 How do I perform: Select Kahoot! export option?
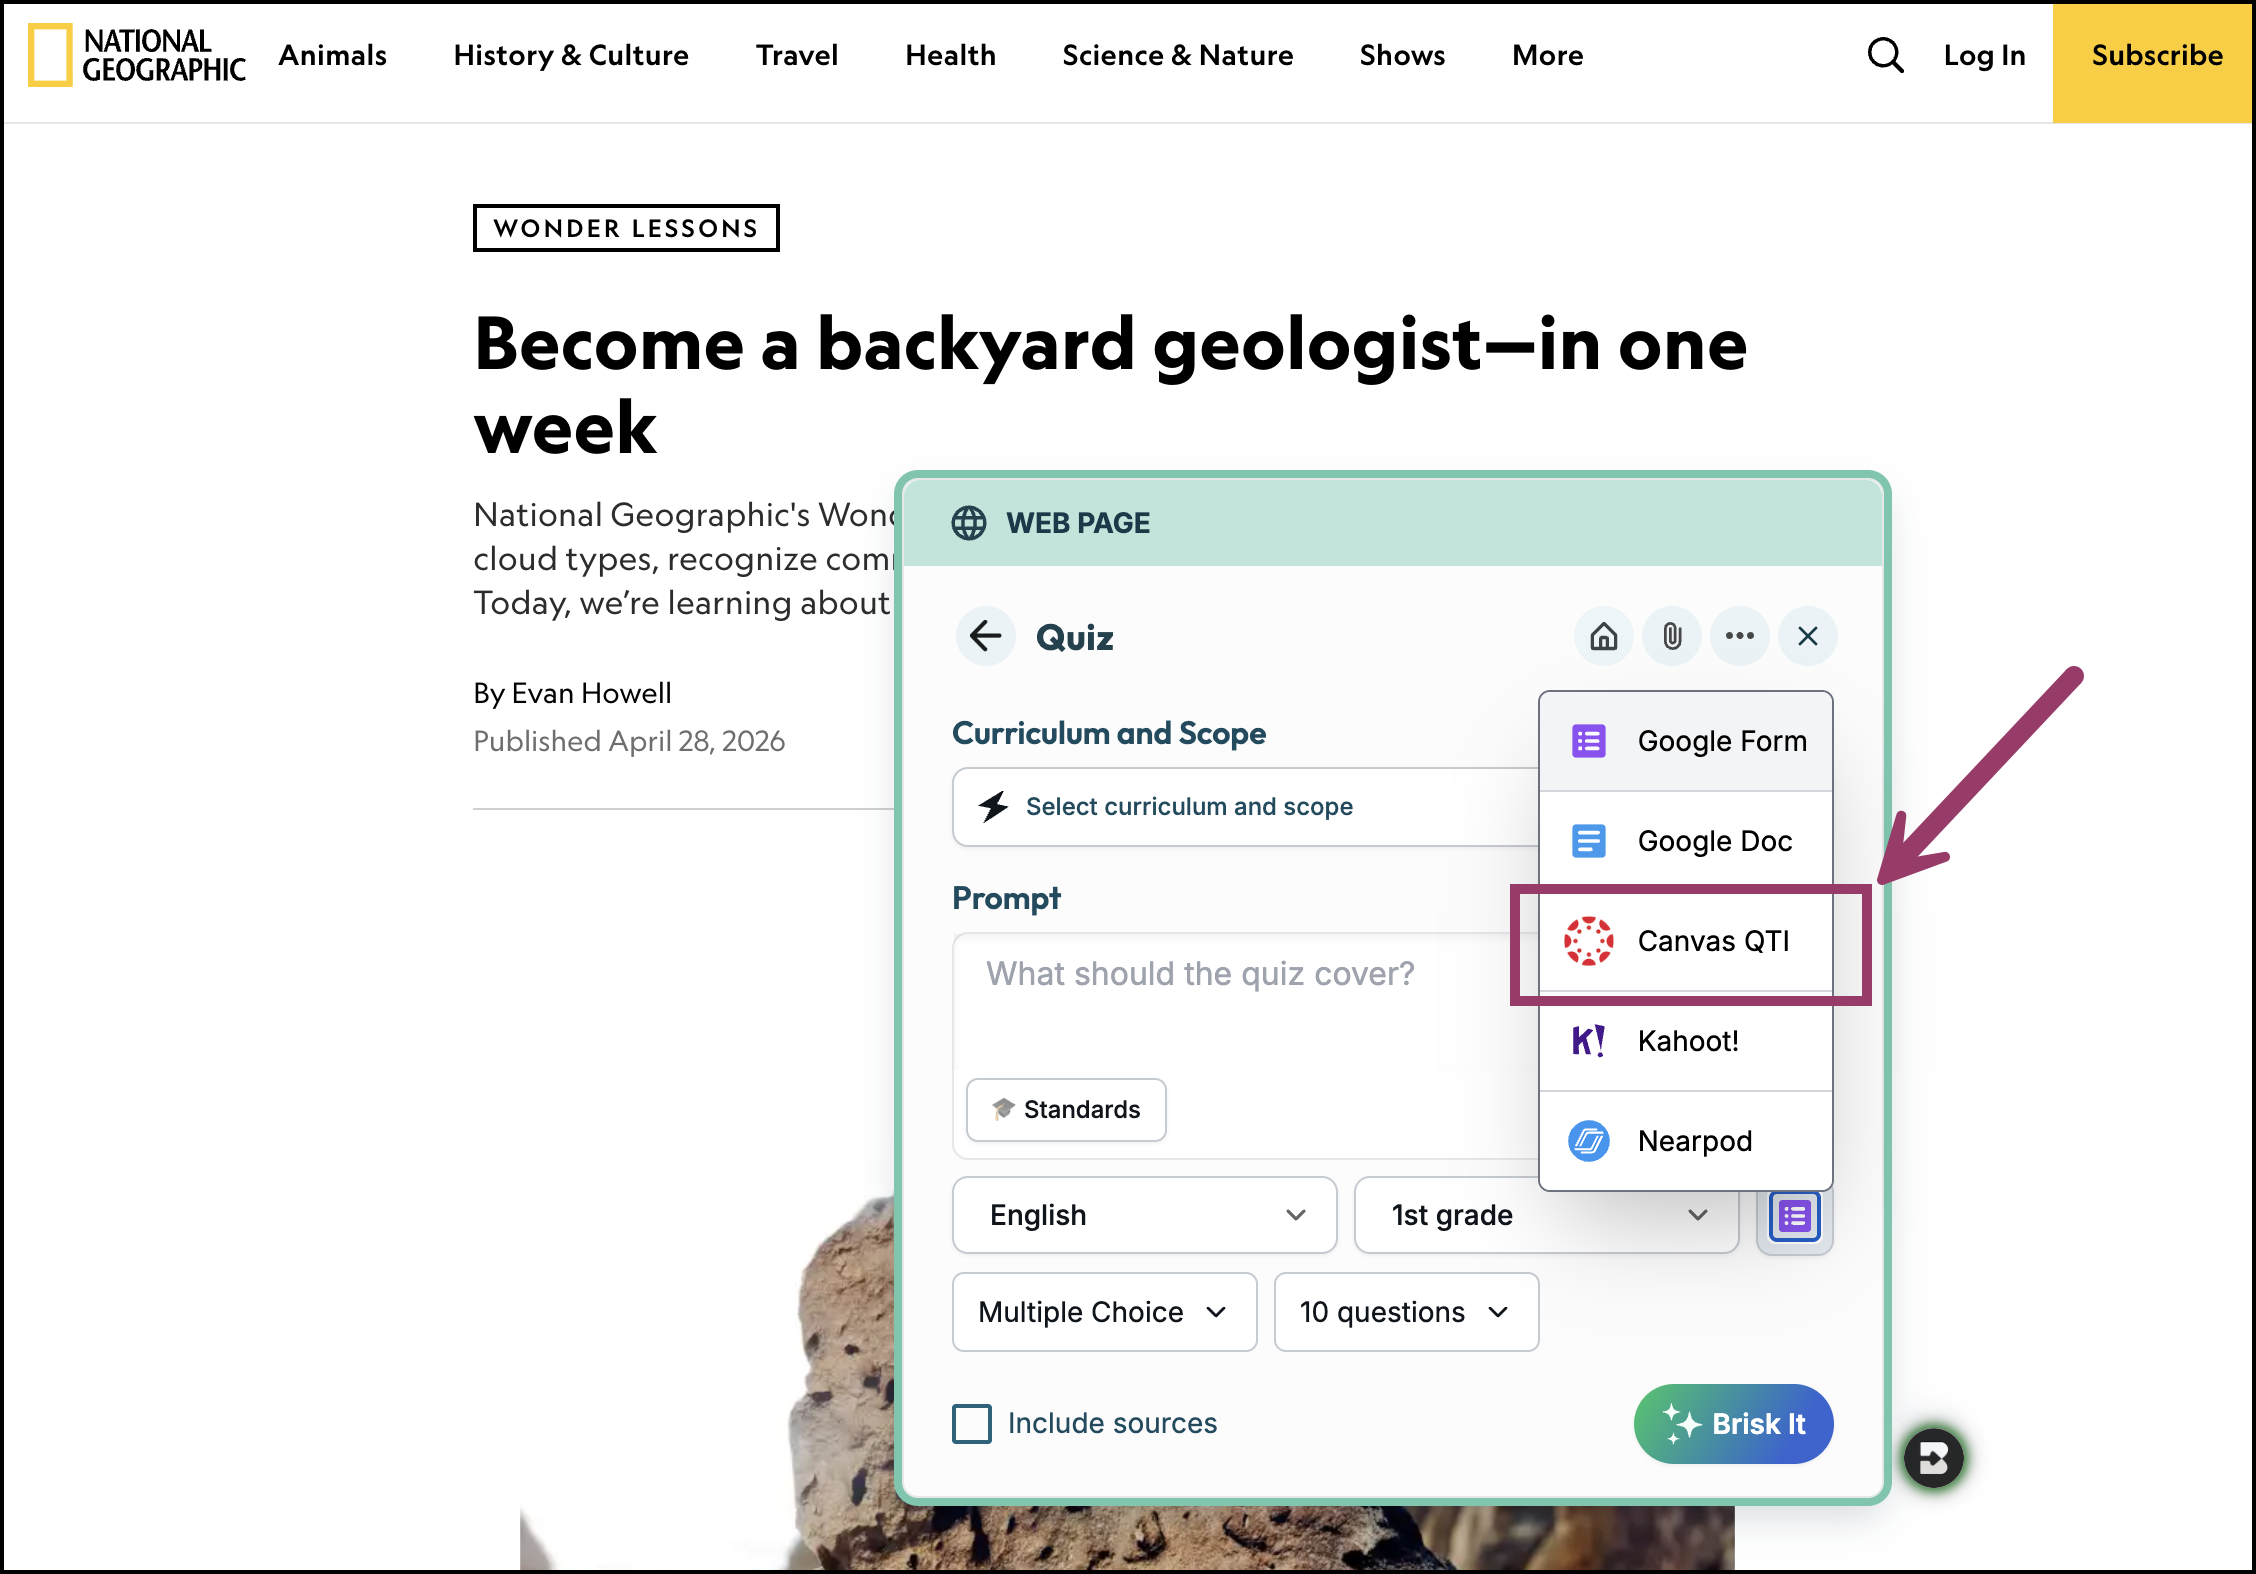click(1686, 1041)
